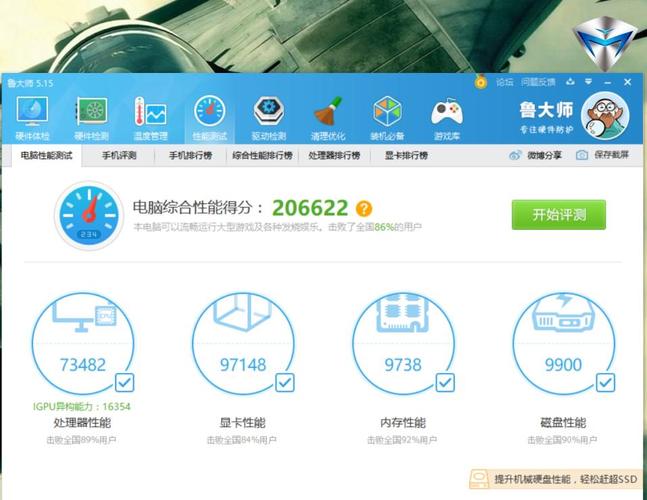
Task: Toggle the 显卡性能 checkbox
Action: click(x=285, y=383)
